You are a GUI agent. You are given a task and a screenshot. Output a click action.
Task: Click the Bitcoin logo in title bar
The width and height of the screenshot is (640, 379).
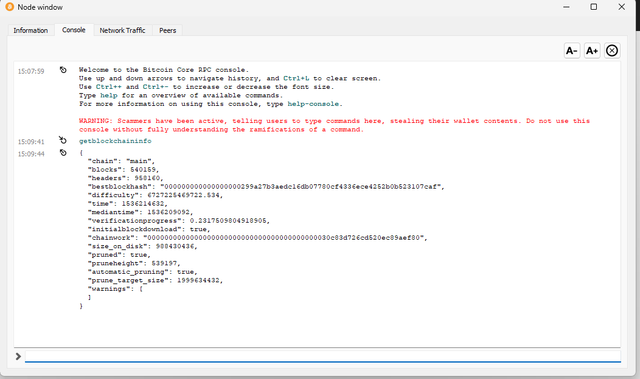point(9,7)
